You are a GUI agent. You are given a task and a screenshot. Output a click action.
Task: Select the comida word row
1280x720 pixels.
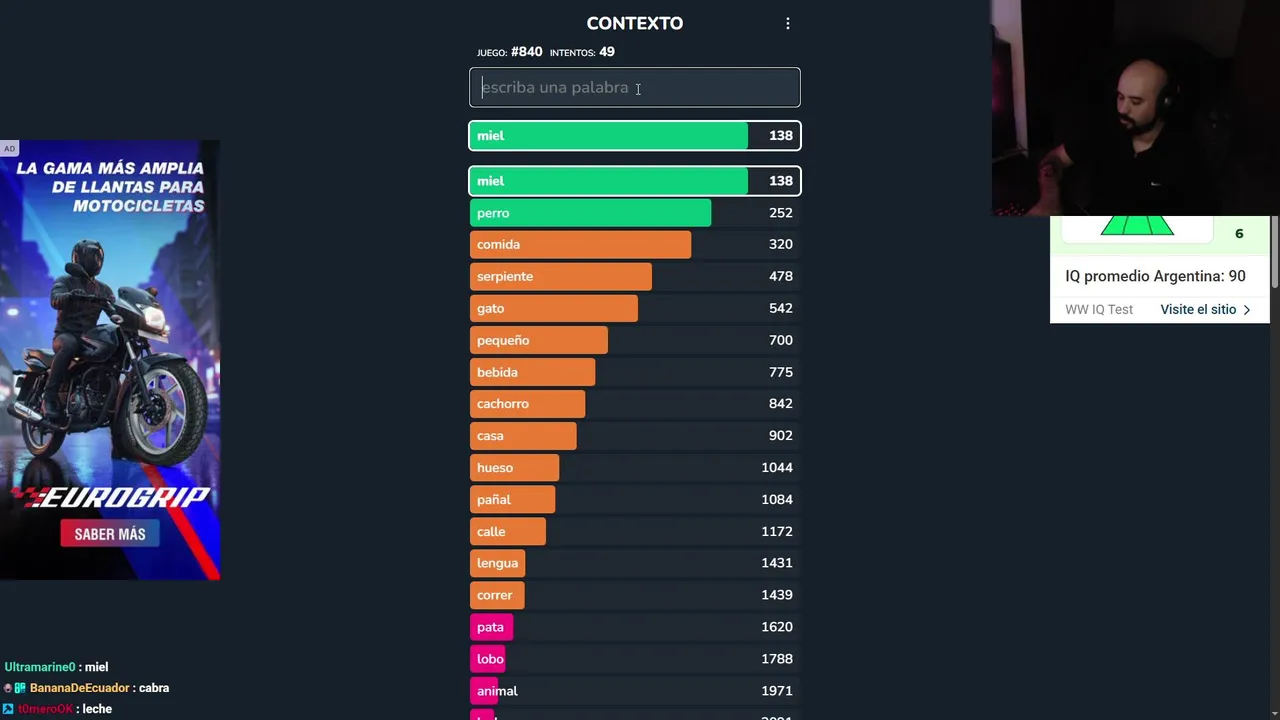tap(634, 245)
